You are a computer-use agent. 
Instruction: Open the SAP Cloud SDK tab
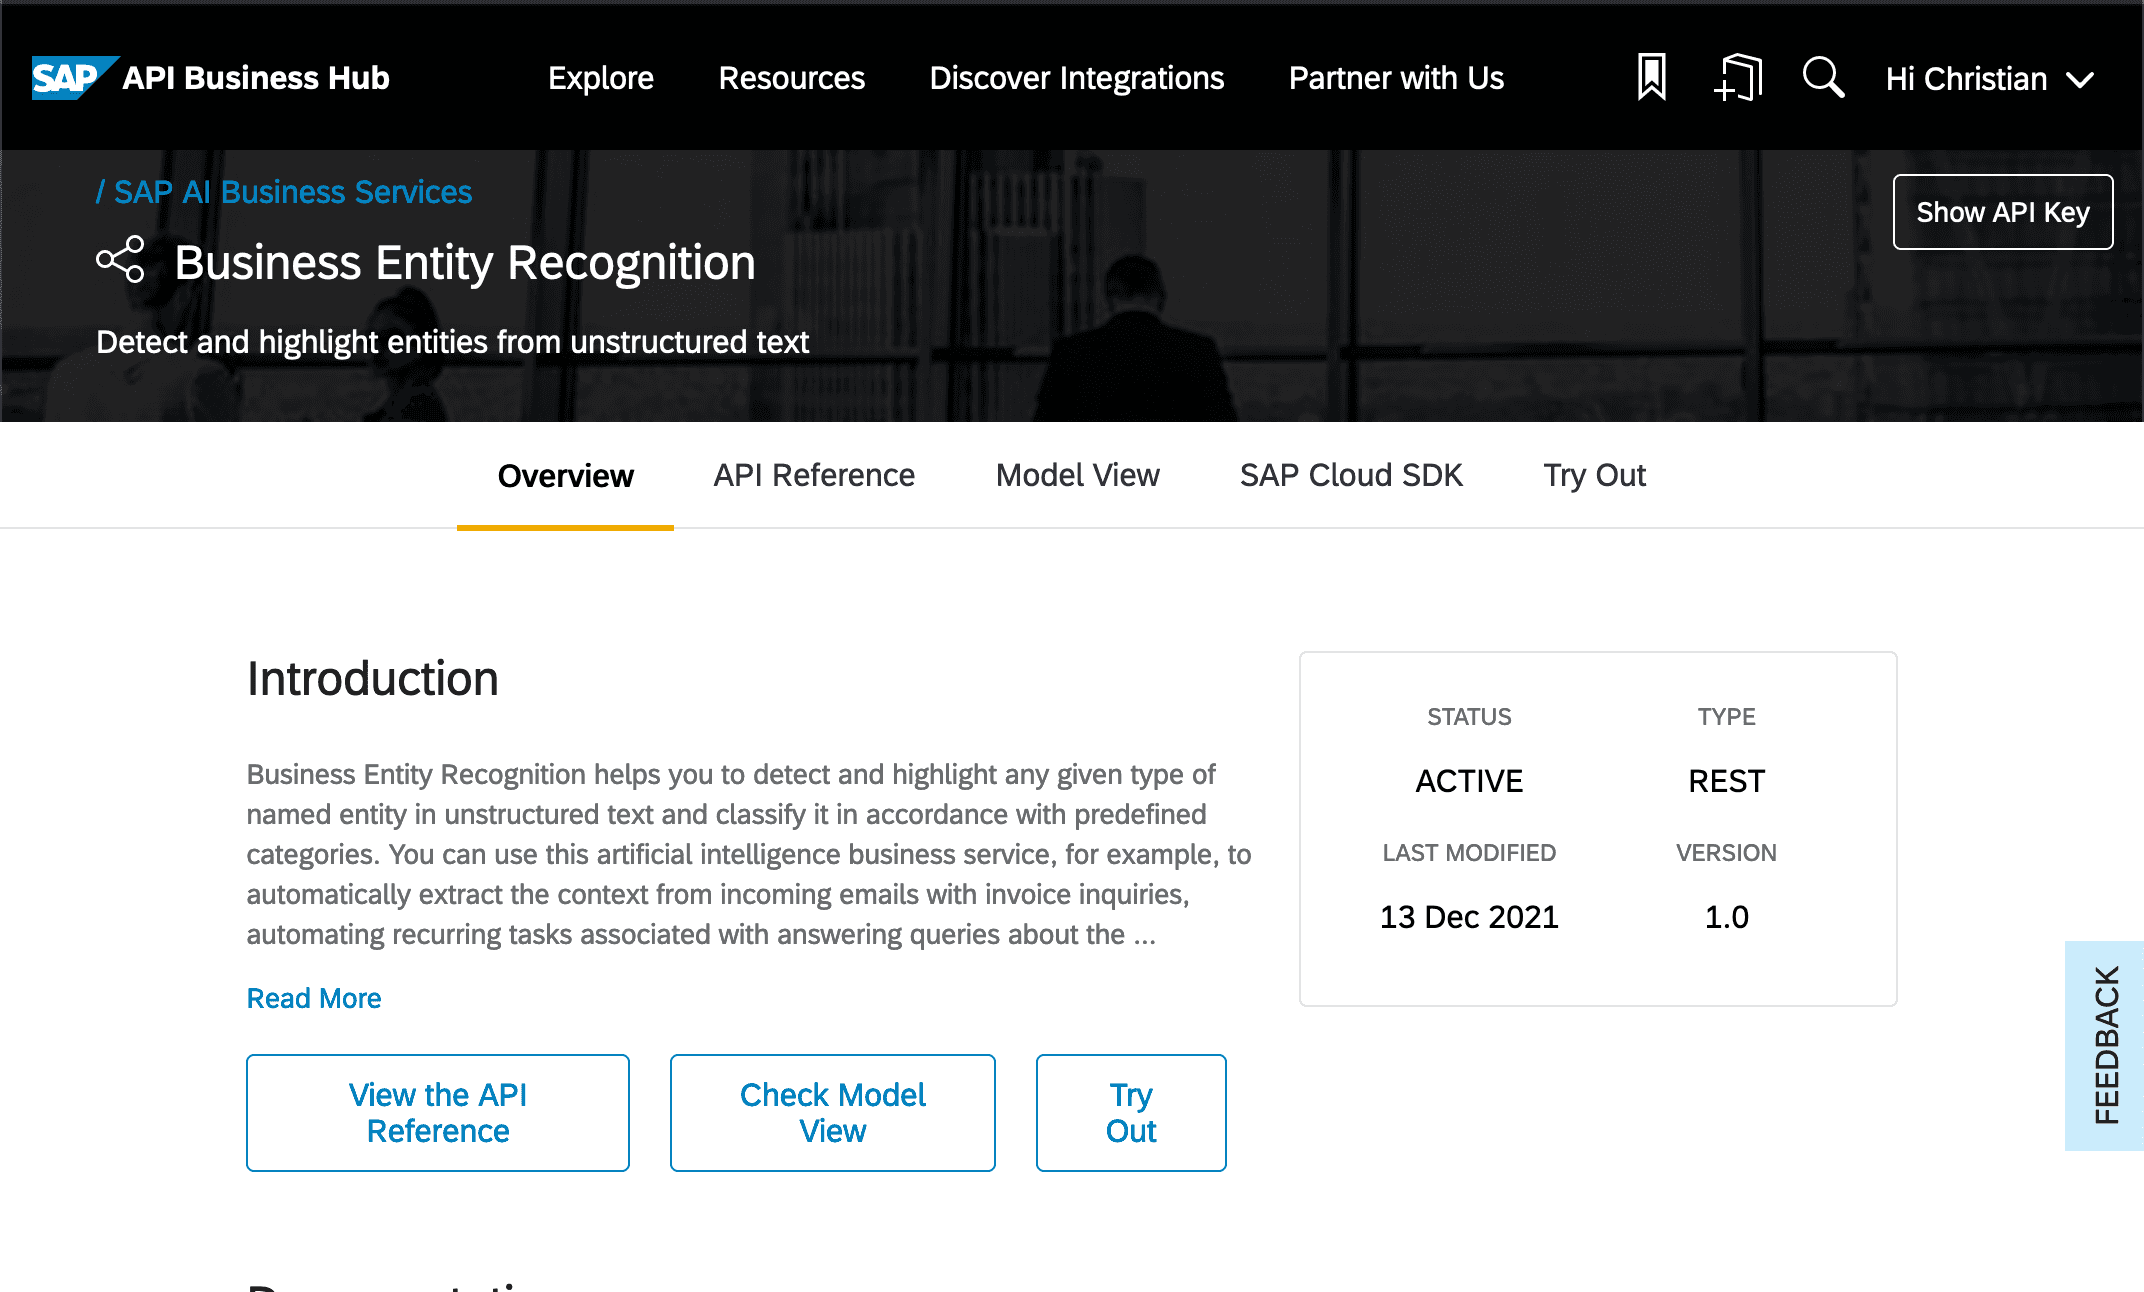coord(1351,476)
